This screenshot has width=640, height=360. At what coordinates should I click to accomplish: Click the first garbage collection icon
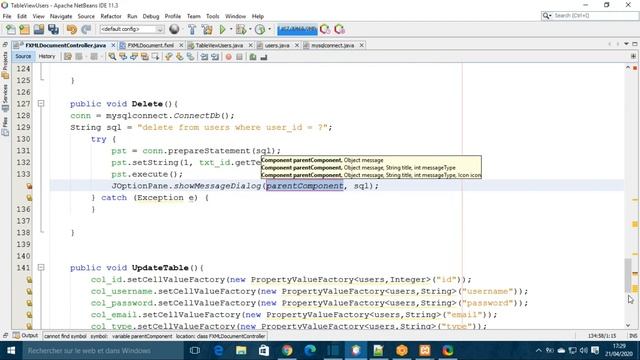[x=325, y=29]
